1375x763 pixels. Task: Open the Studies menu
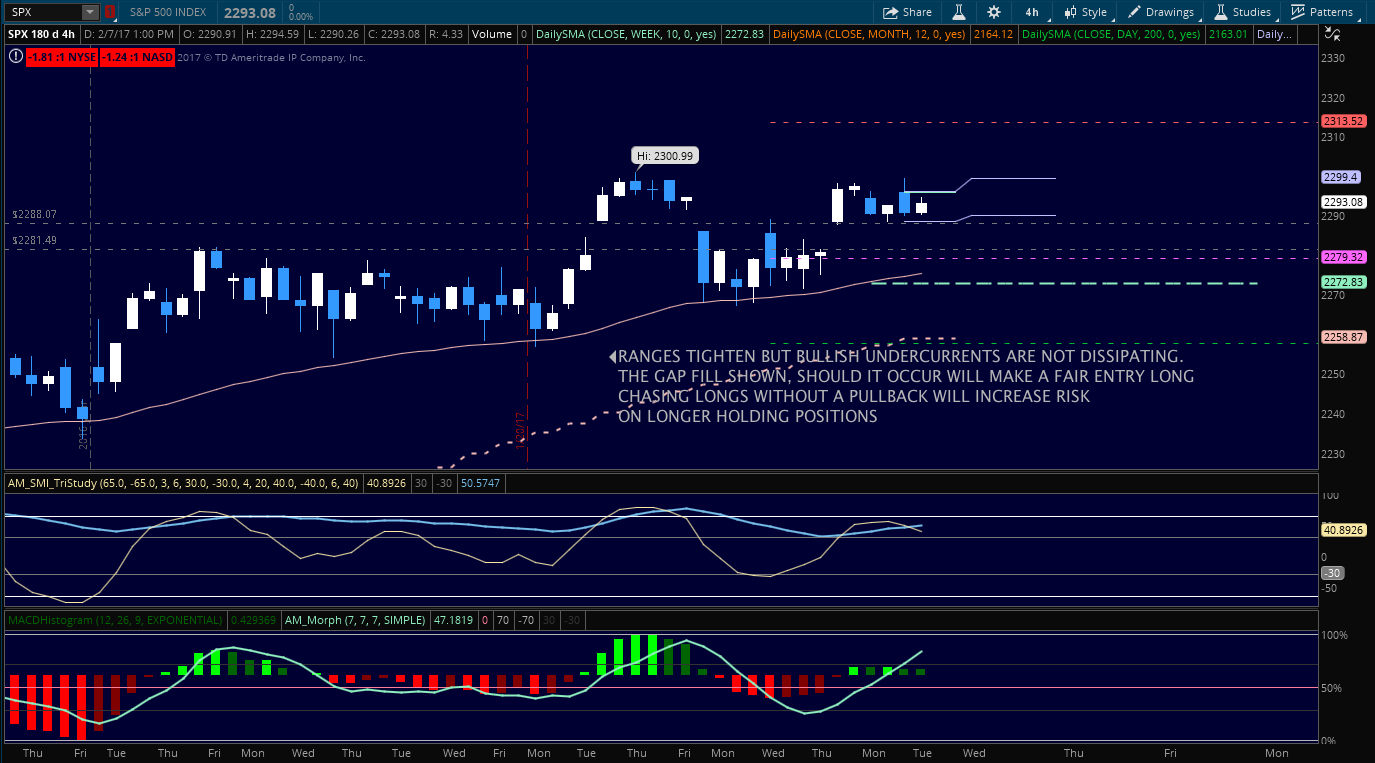pyautogui.click(x=1243, y=12)
